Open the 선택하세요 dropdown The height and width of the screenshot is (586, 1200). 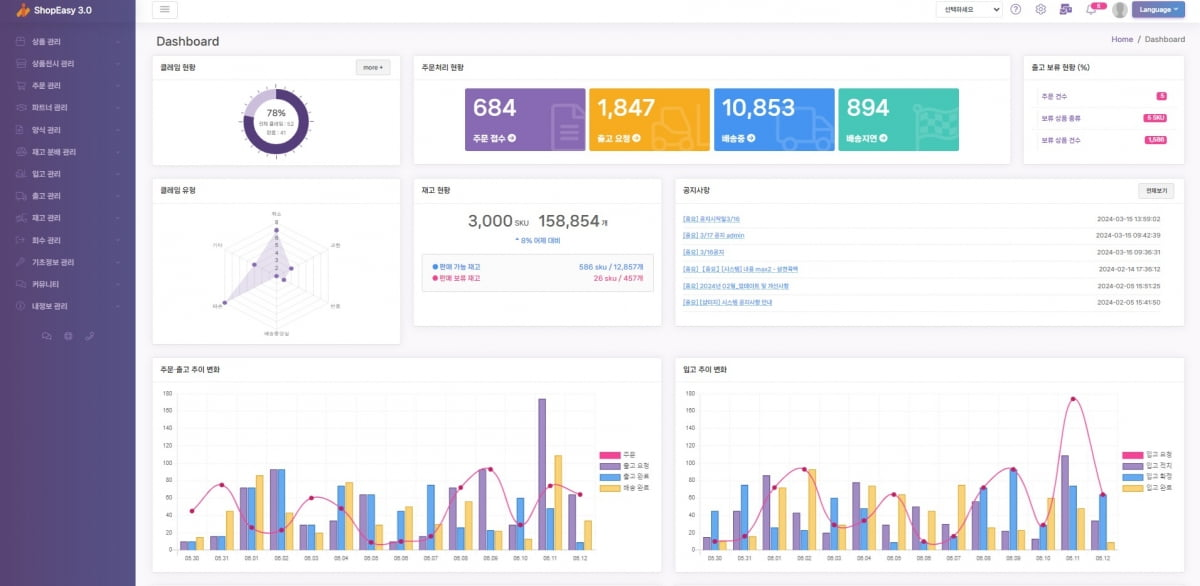[x=968, y=10]
